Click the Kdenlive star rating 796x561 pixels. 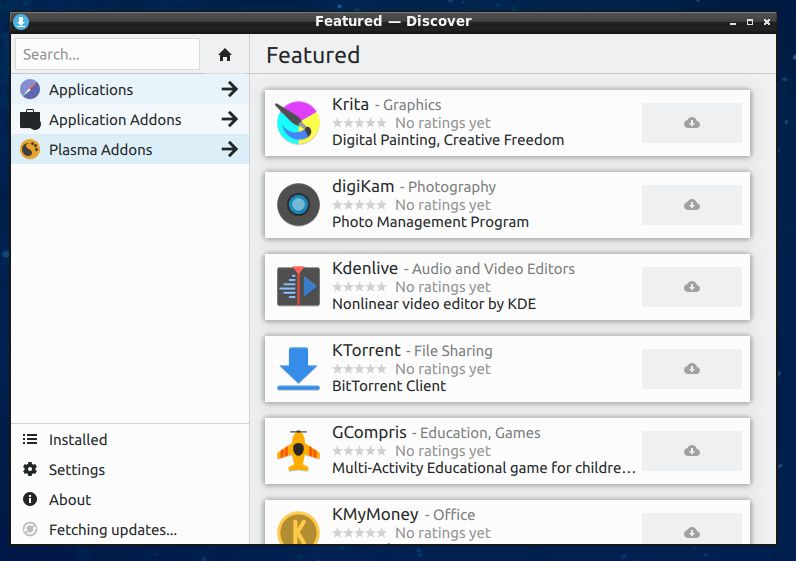tap(359, 287)
